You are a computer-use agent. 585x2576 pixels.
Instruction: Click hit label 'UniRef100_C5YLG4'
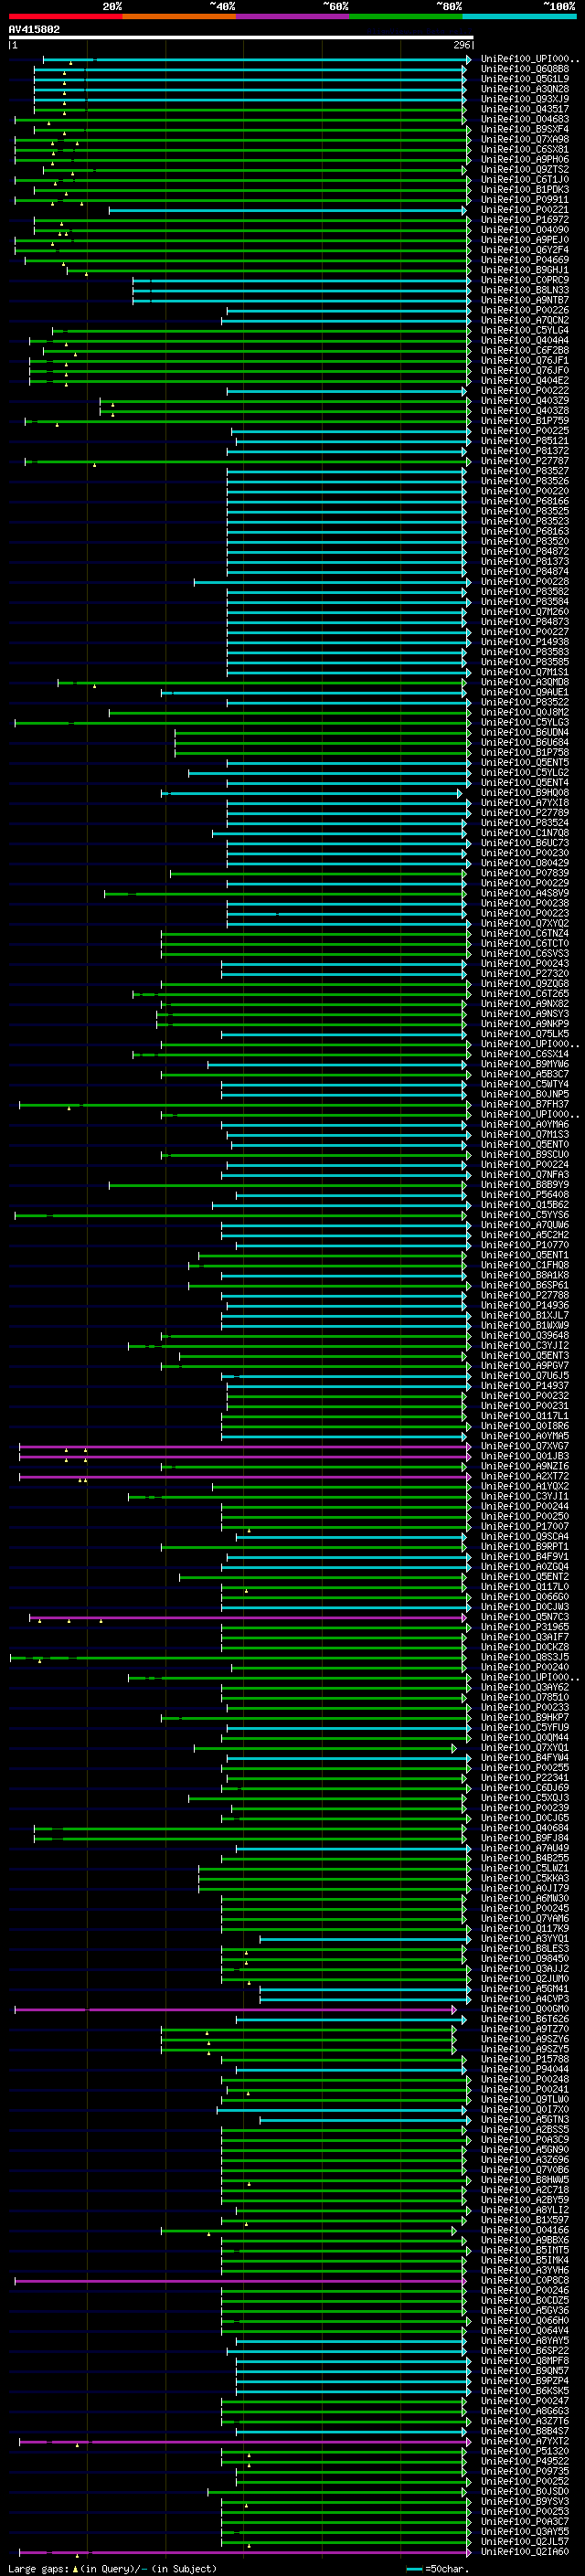[x=525, y=330]
